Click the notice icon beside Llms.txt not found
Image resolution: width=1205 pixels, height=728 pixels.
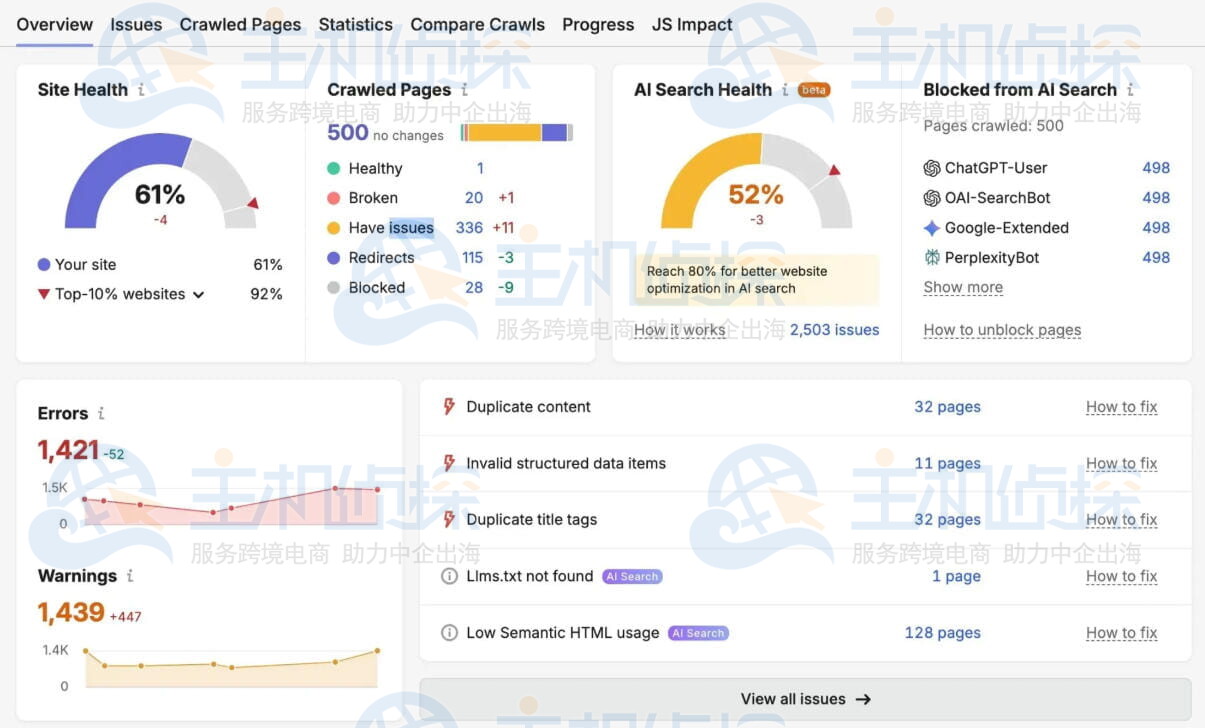point(450,577)
